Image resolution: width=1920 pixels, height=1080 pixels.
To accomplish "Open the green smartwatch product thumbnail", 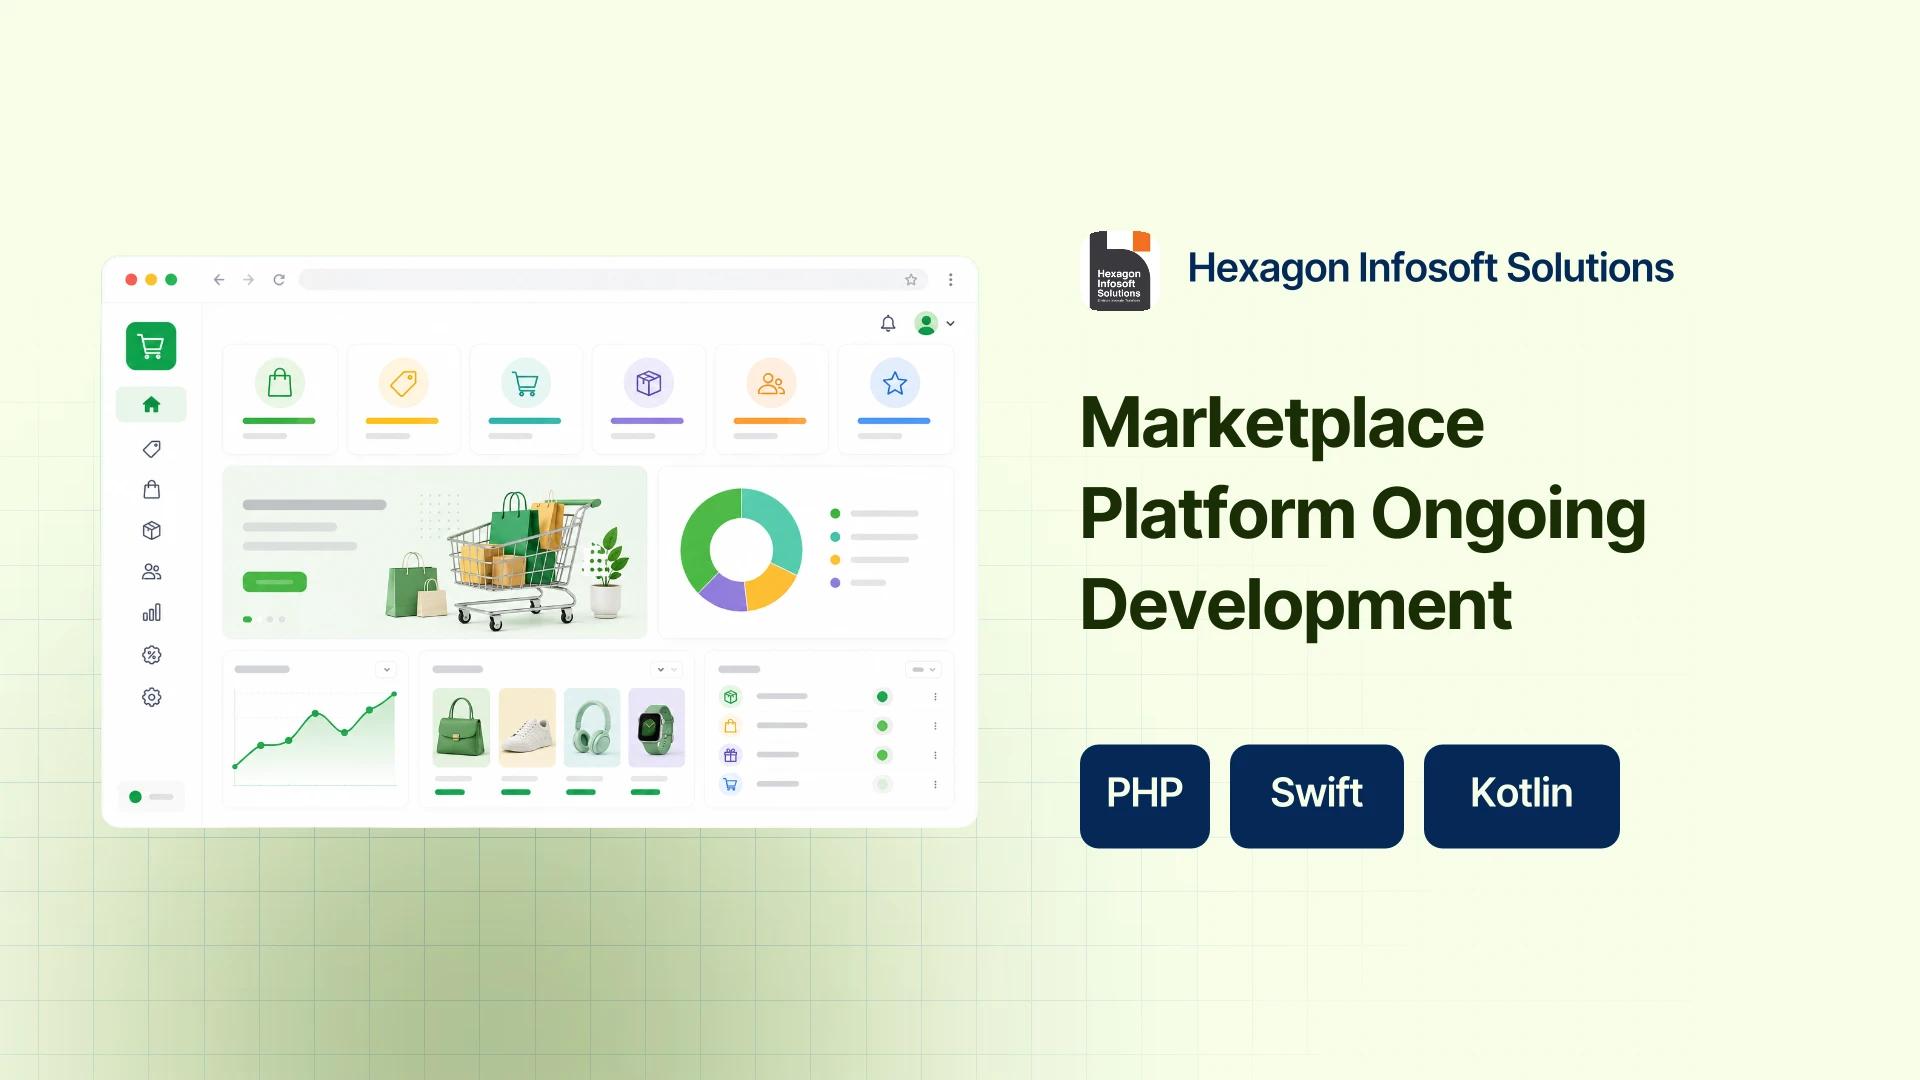I will pos(657,727).
